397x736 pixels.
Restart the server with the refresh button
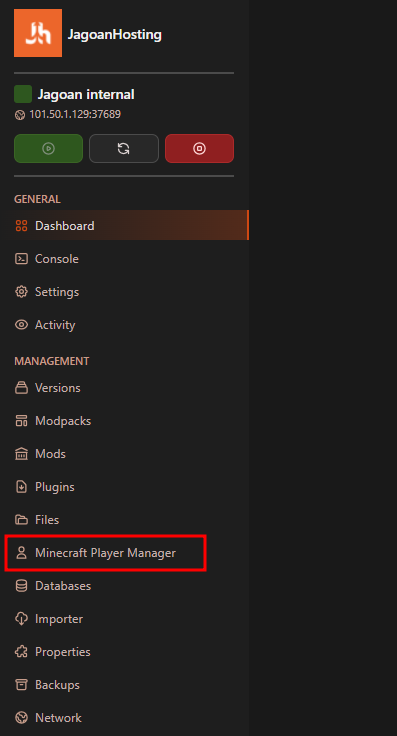click(124, 148)
